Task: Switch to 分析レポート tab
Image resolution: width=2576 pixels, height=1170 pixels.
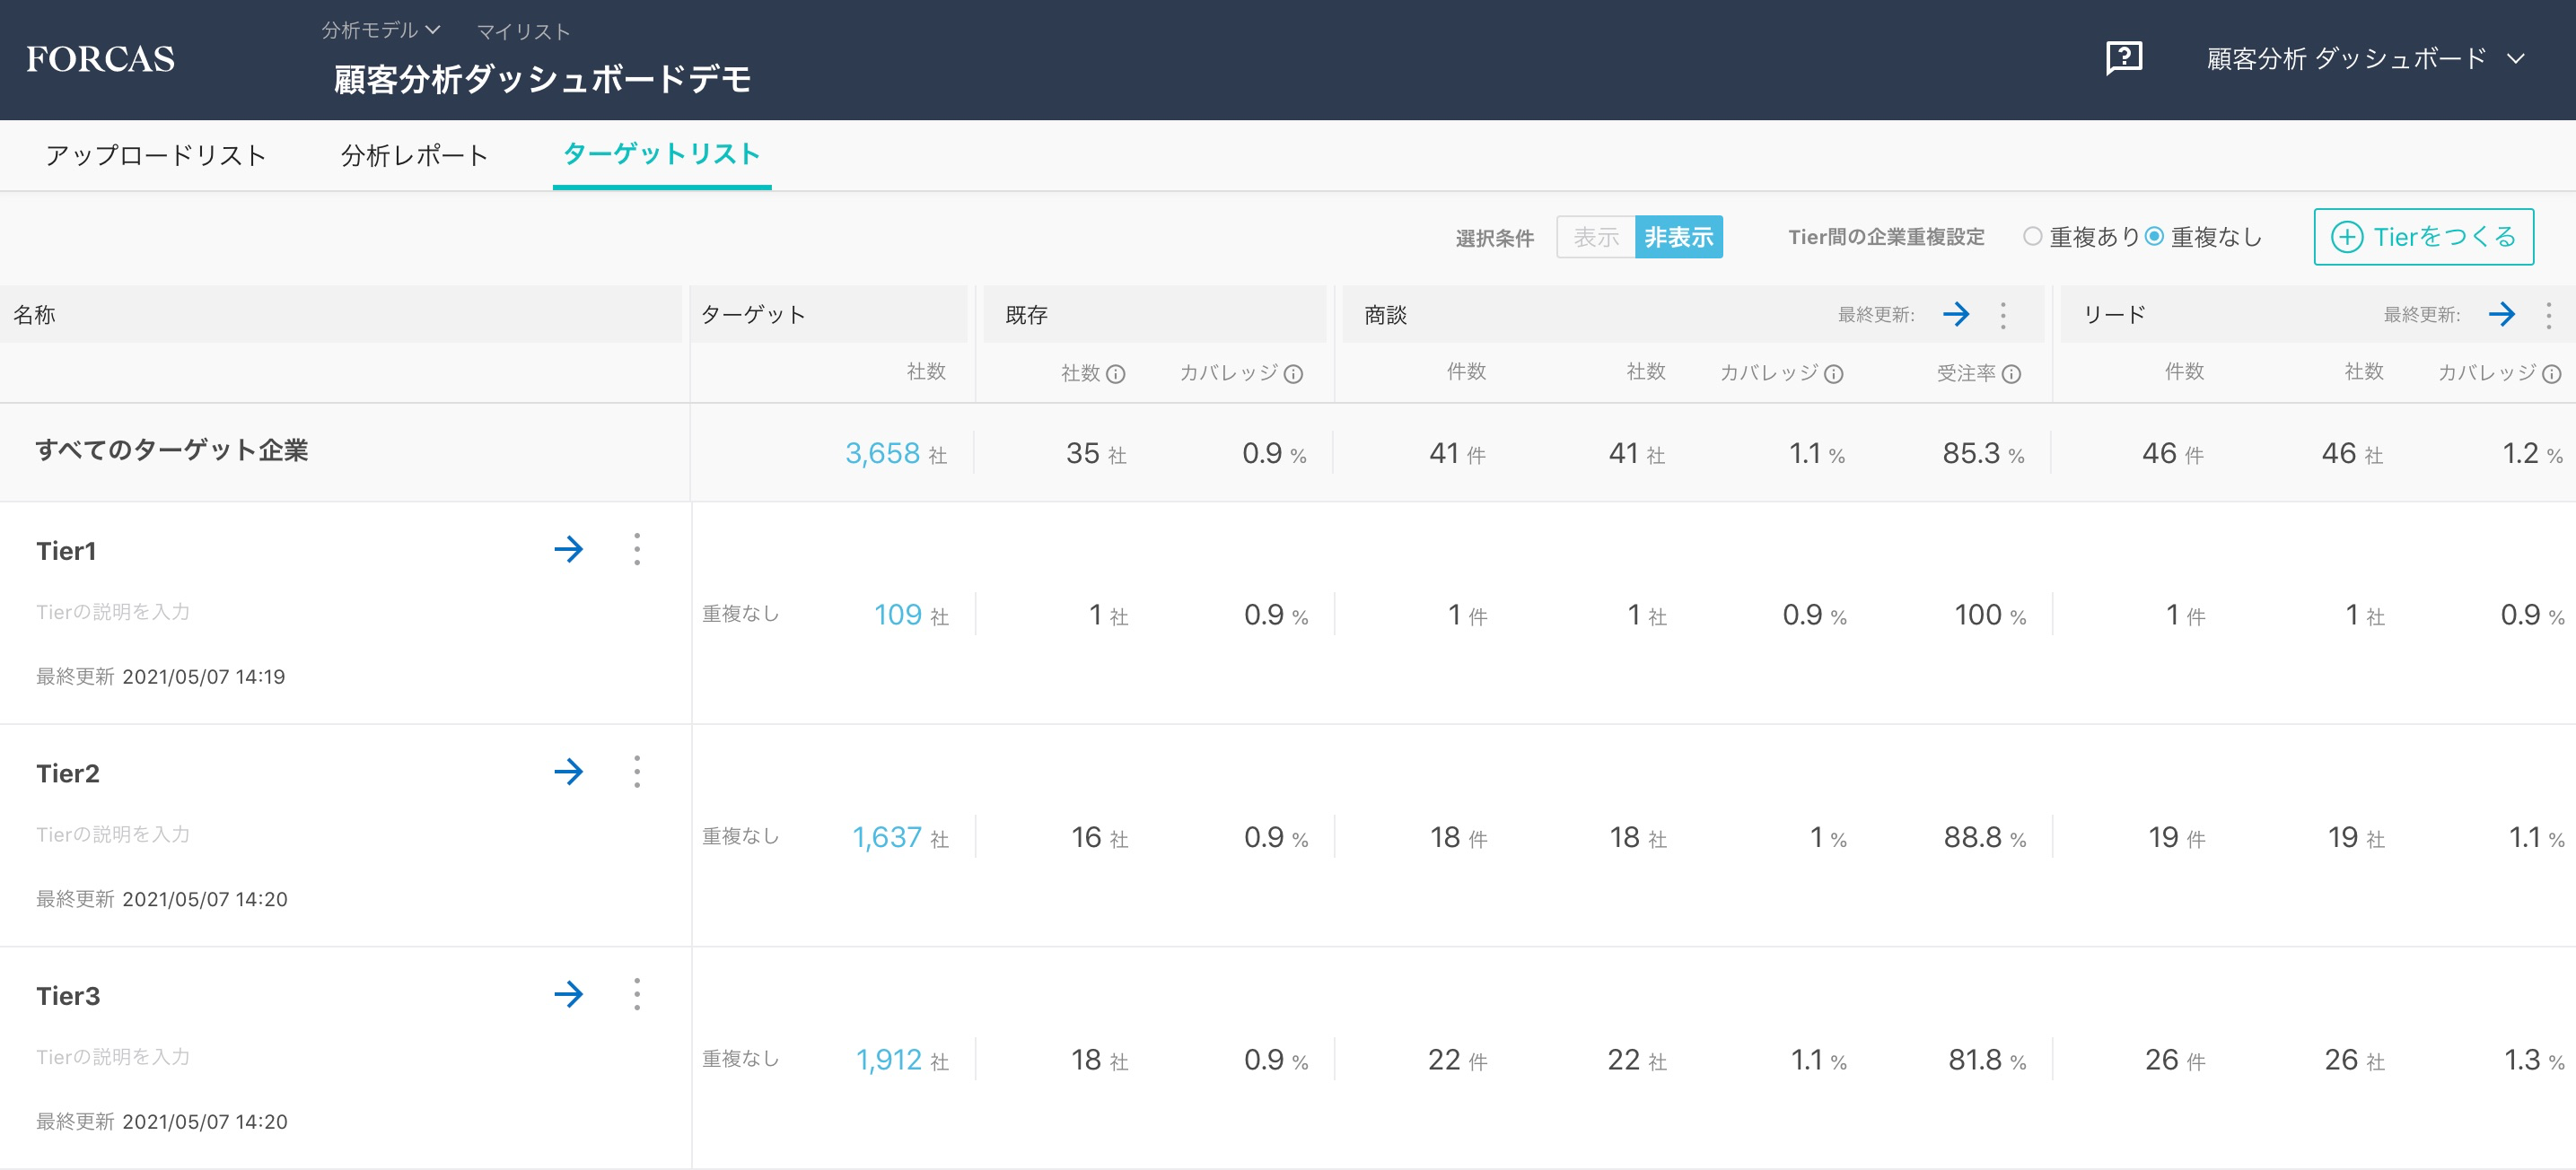Action: click(414, 155)
